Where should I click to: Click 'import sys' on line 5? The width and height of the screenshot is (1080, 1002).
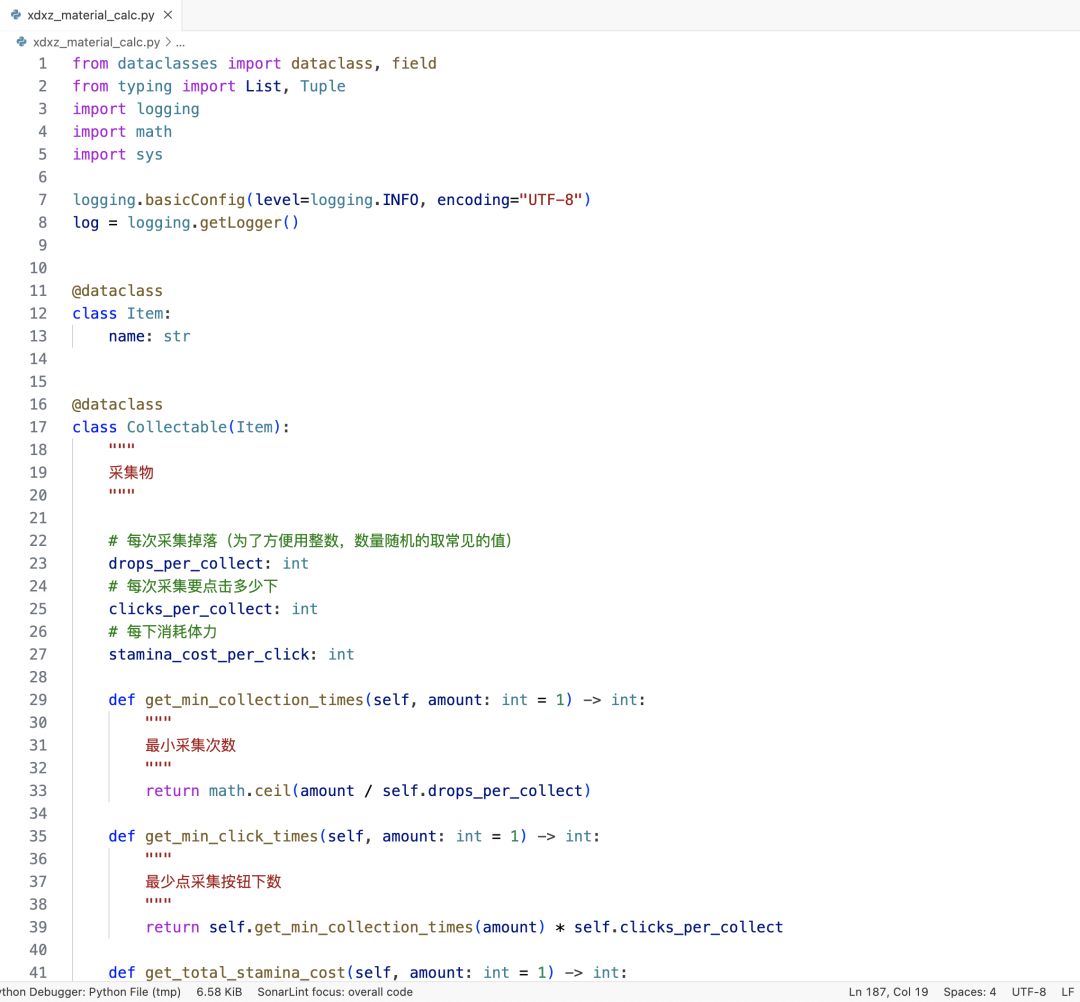118,154
